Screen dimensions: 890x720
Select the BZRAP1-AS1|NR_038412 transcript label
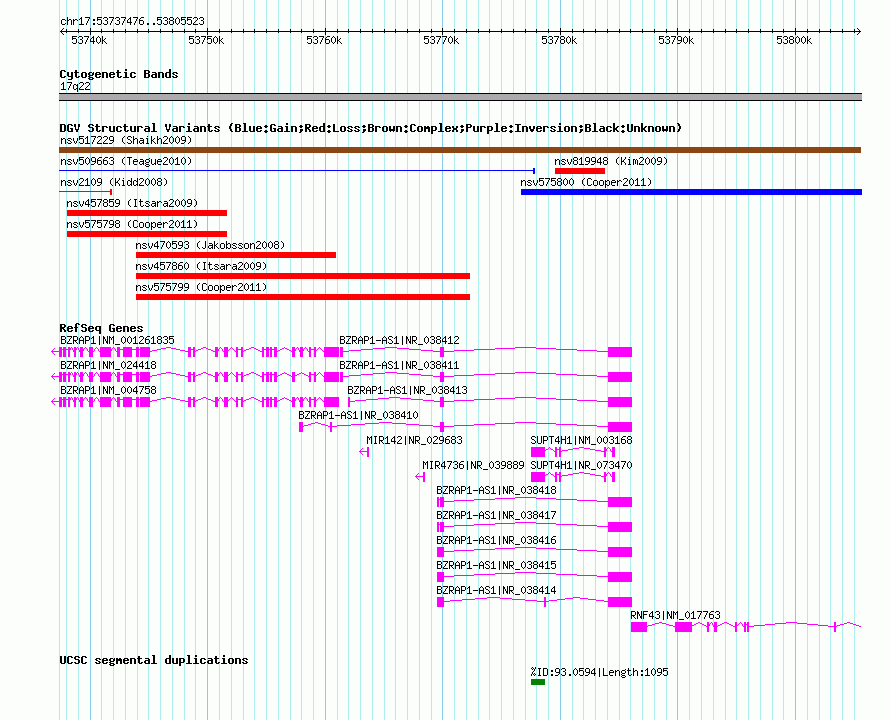click(399, 340)
